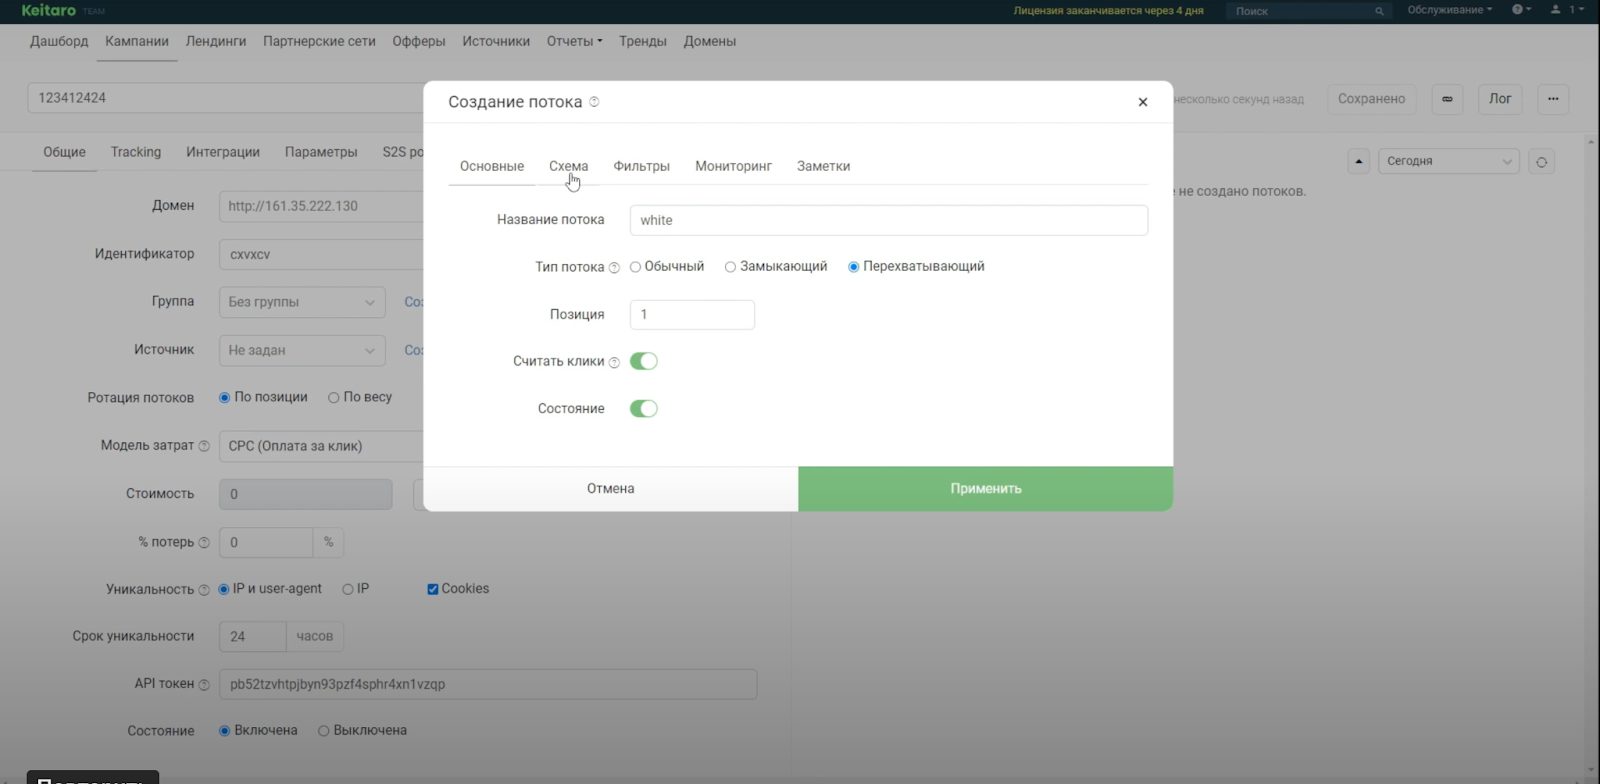Click the help icon next to Создание потока
This screenshot has width=1600, height=784.
pyautogui.click(x=594, y=102)
